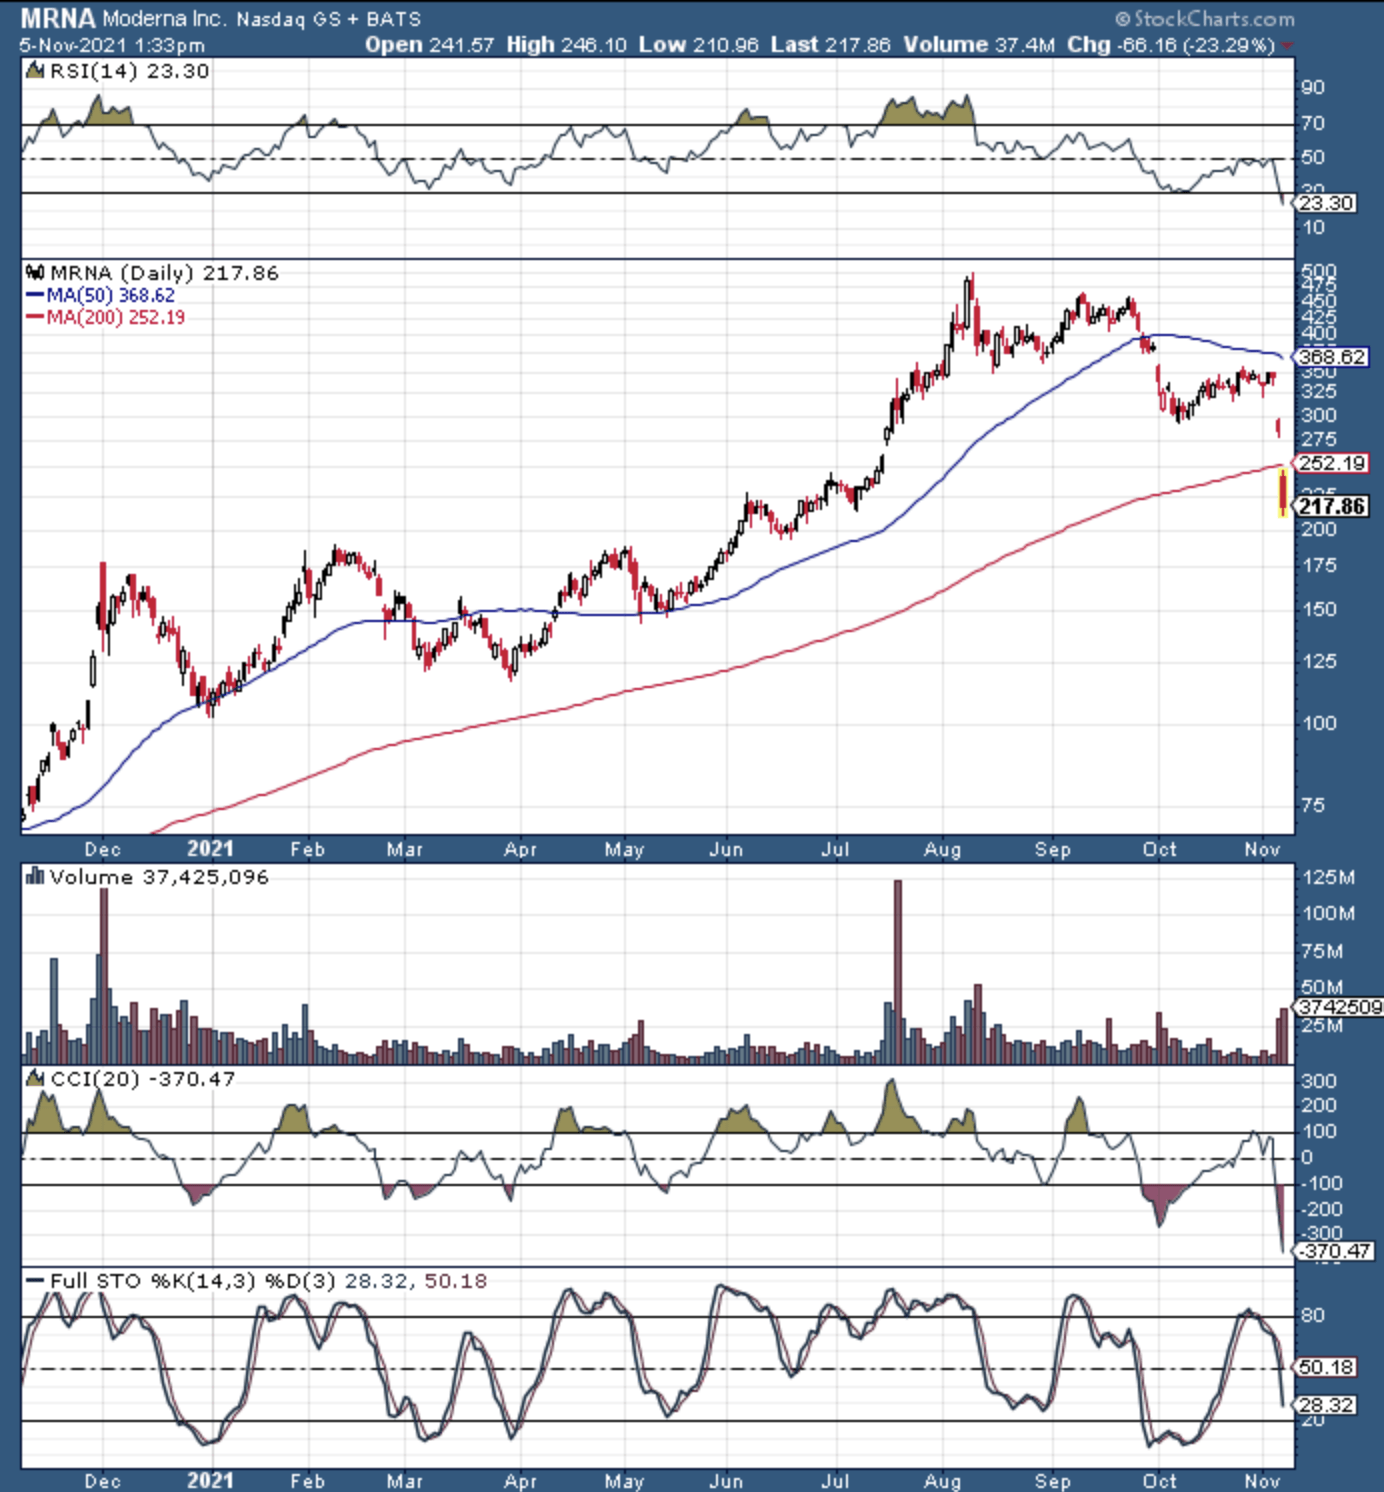
Task: Click the 368.62 price axis tag
Action: tap(1331, 357)
